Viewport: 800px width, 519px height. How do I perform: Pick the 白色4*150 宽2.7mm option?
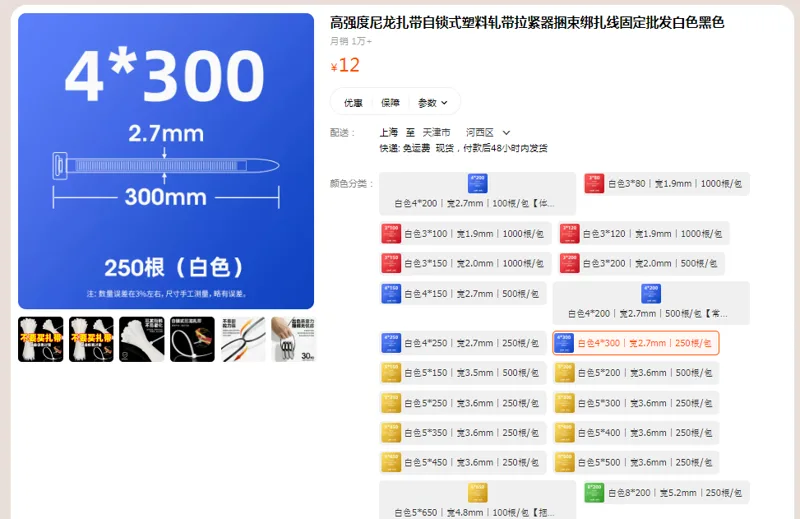pos(463,293)
